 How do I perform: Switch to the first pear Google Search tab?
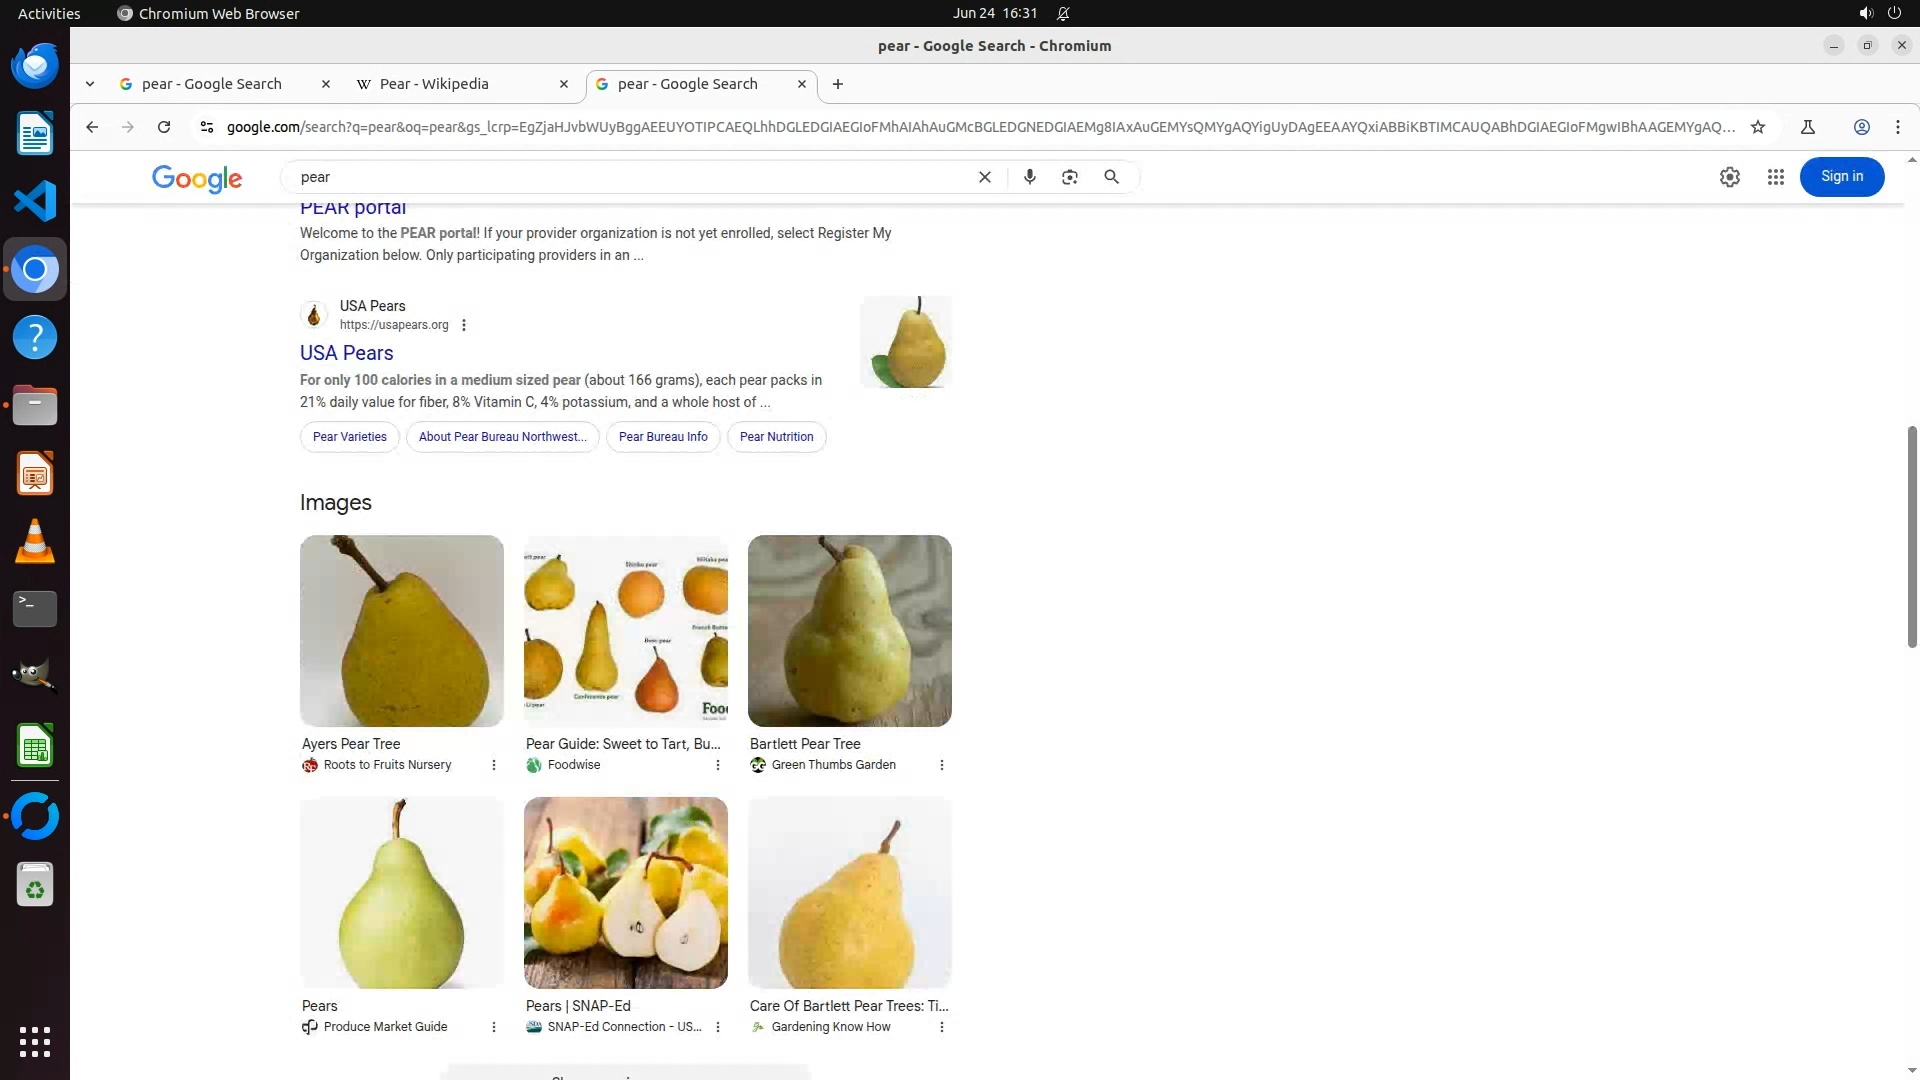(x=211, y=84)
